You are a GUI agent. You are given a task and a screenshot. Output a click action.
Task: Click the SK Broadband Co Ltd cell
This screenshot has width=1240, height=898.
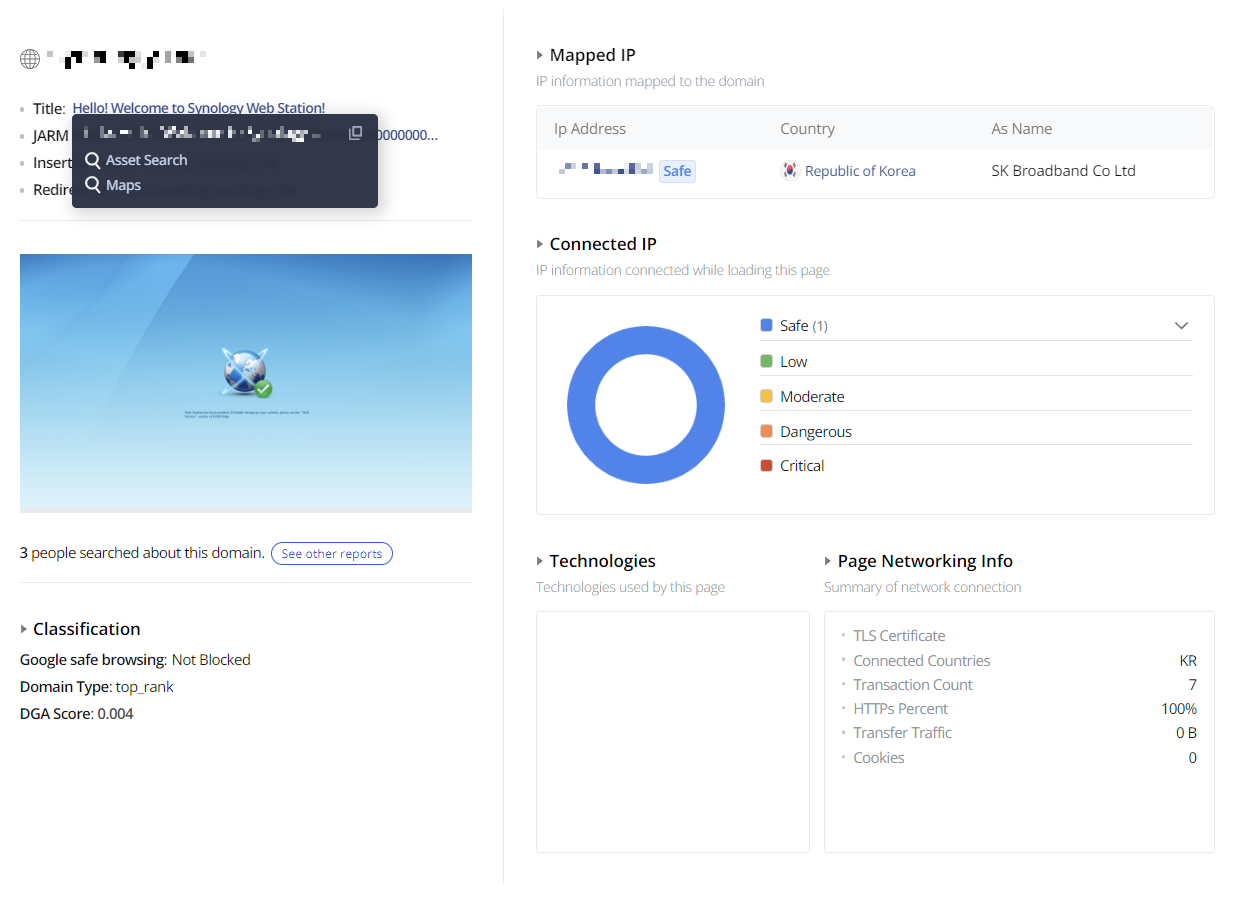coord(1063,171)
